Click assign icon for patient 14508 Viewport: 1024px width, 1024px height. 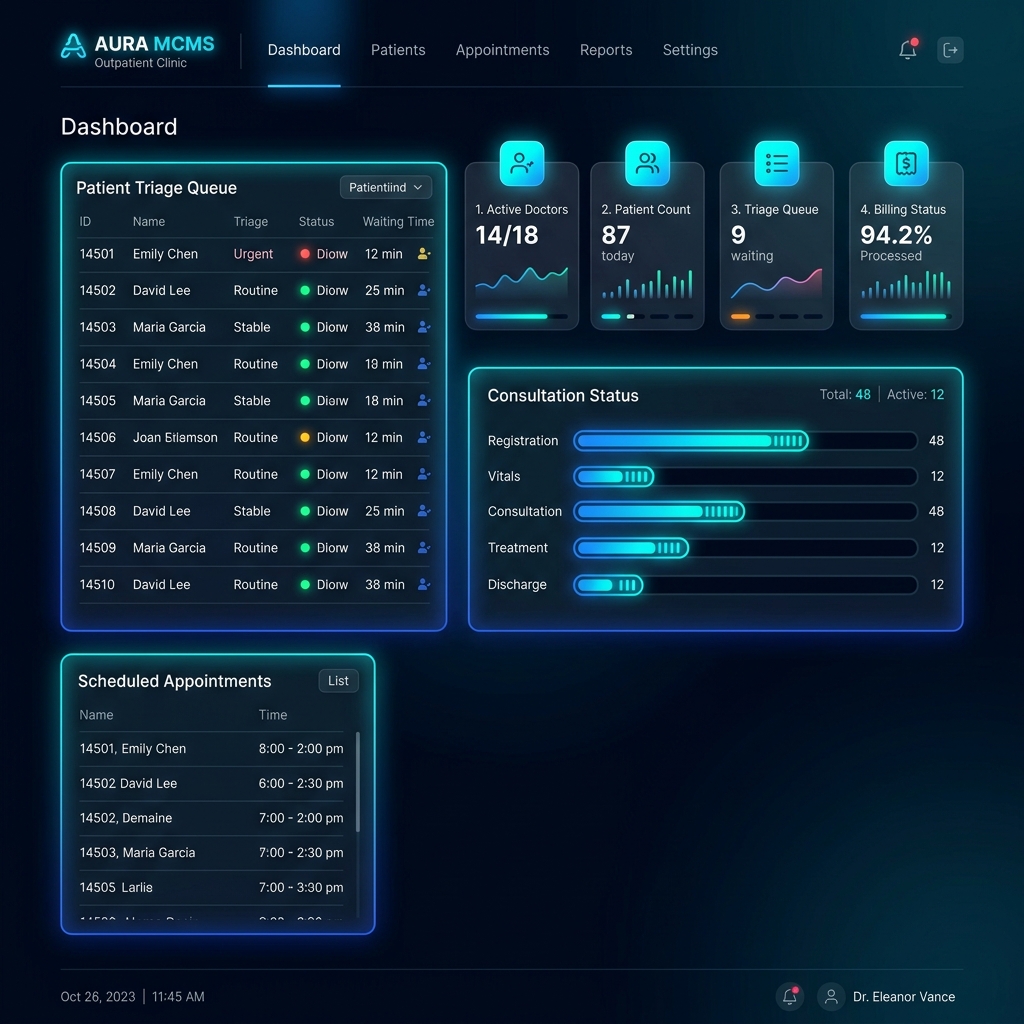[424, 511]
